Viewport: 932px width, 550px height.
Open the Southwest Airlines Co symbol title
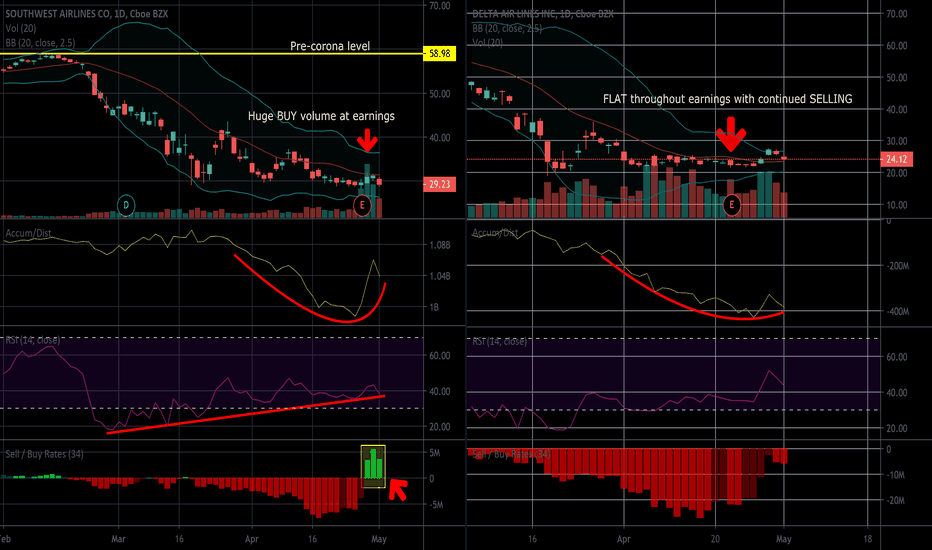coord(87,14)
